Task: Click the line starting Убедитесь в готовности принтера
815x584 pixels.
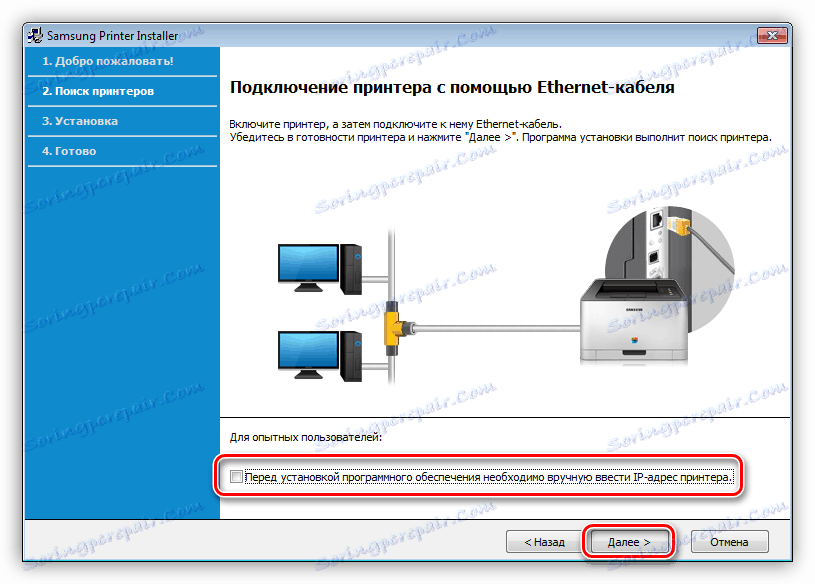Action: 501,138
